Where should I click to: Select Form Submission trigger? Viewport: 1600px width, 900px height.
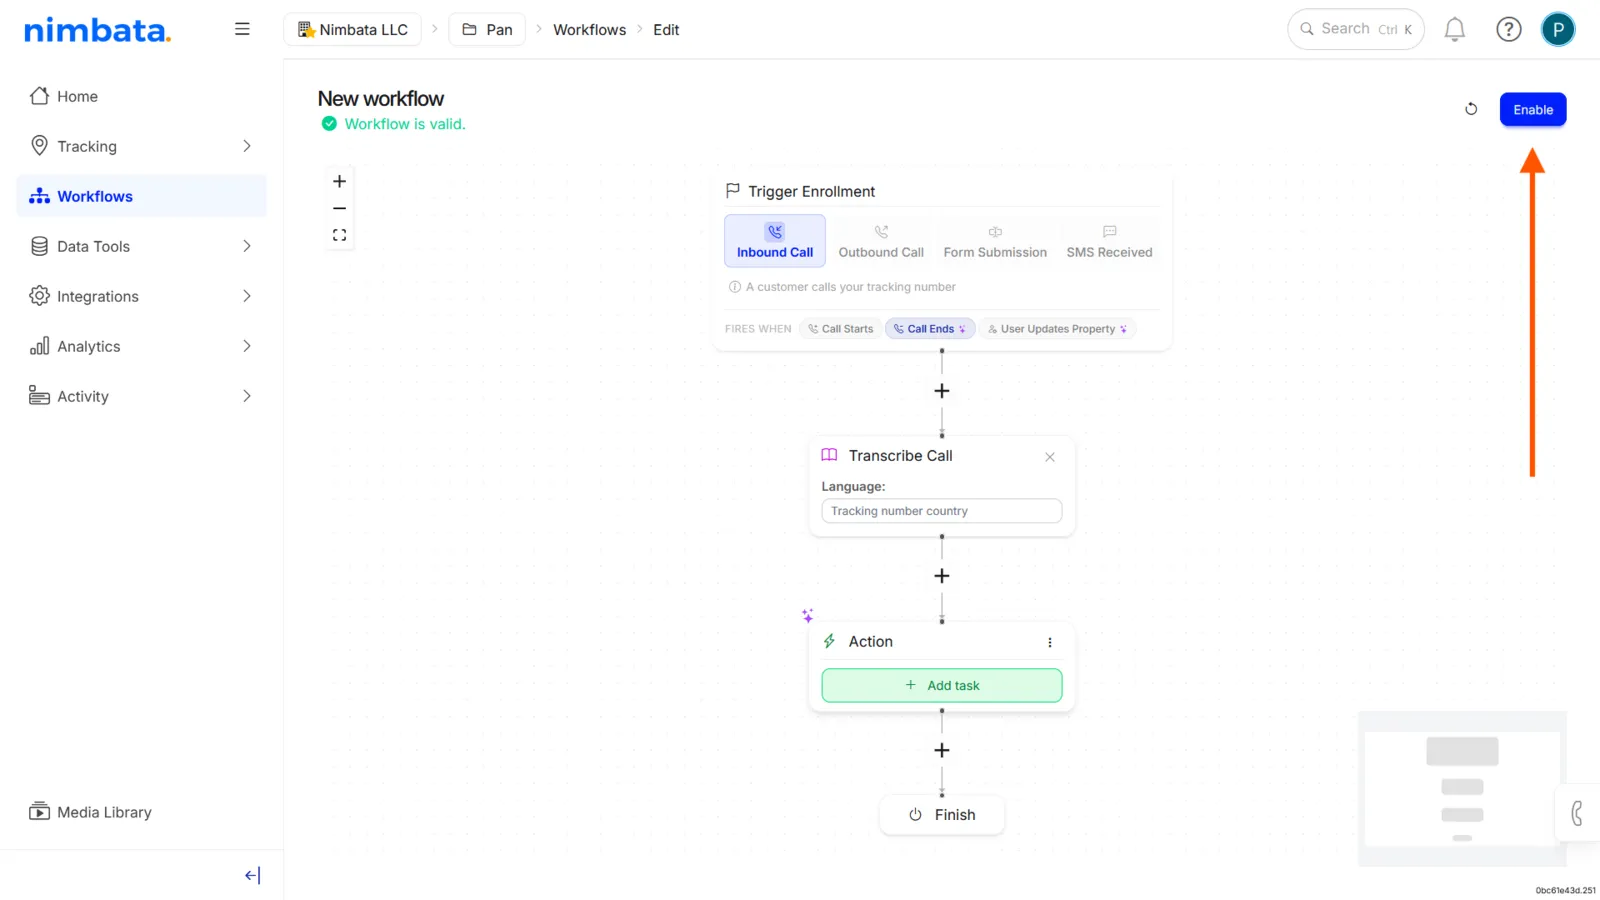(995, 241)
